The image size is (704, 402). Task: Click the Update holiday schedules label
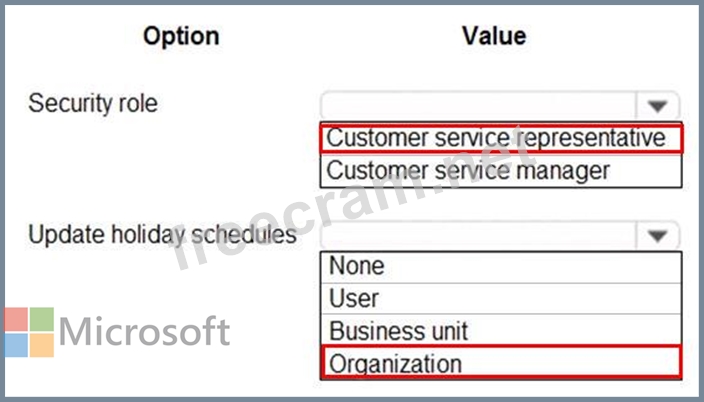pyautogui.click(x=162, y=235)
